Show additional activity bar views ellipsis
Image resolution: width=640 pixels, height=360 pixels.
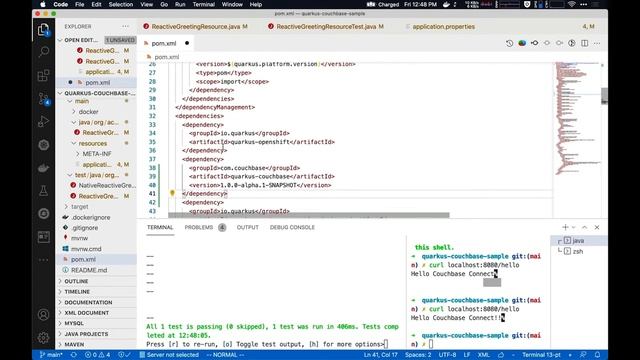click(43, 260)
